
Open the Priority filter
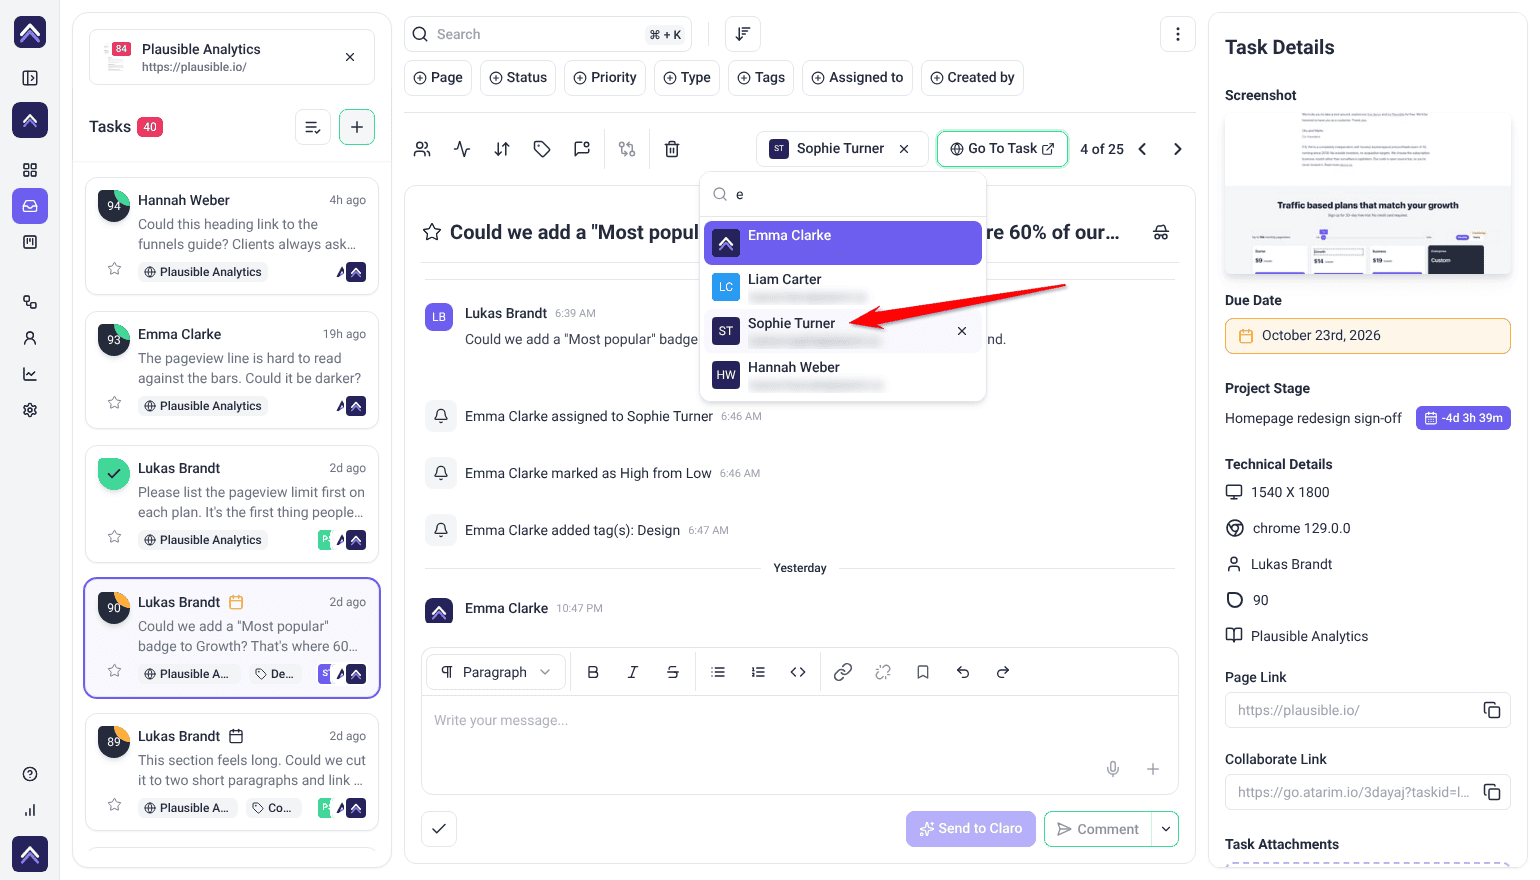click(x=605, y=78)
